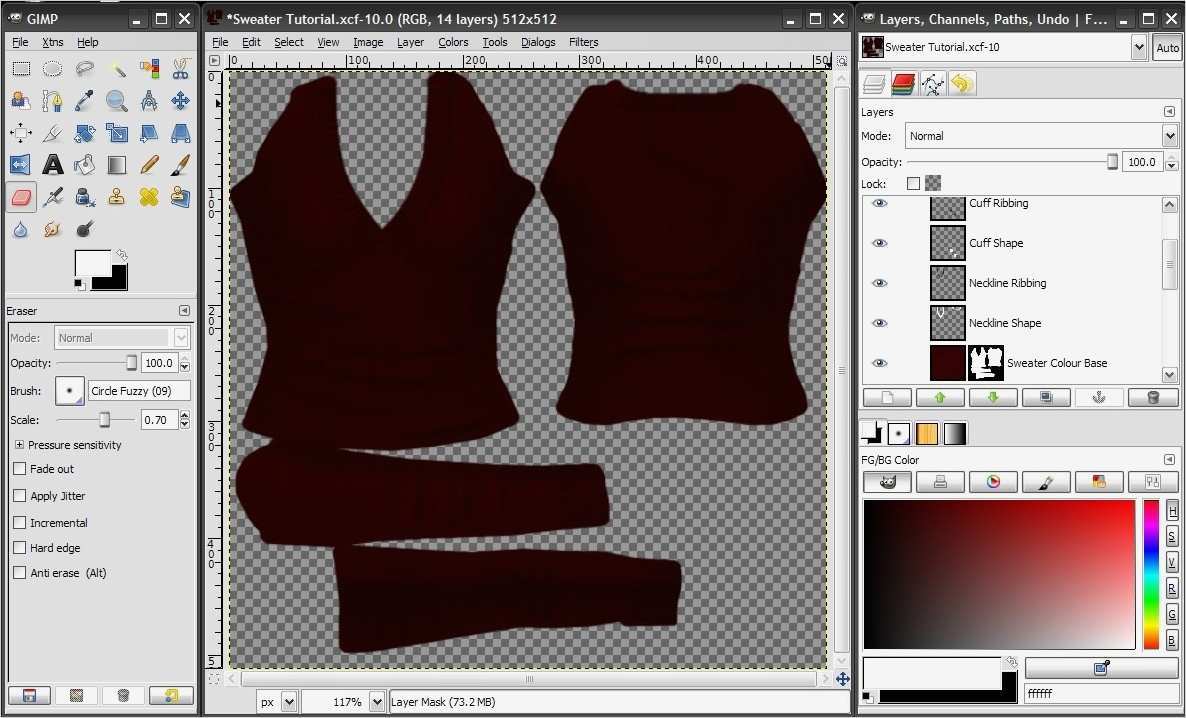Select the Scissors Select tool

(x=180, y=69)
